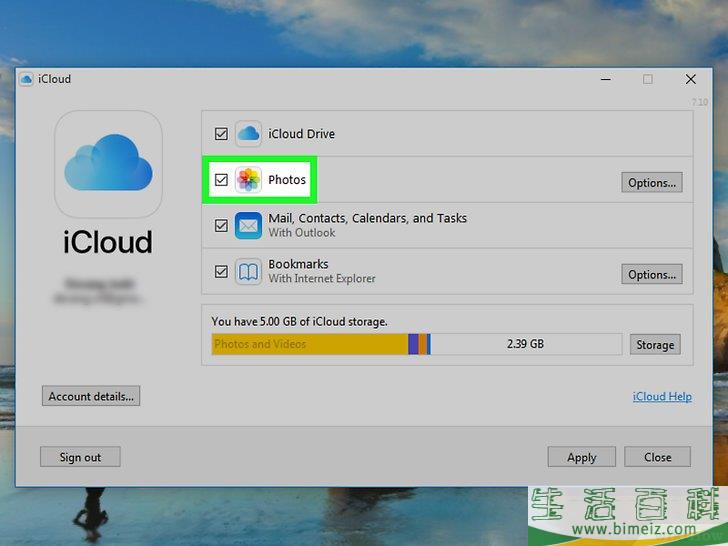Click the Apply button

click(x=582, y=457)
